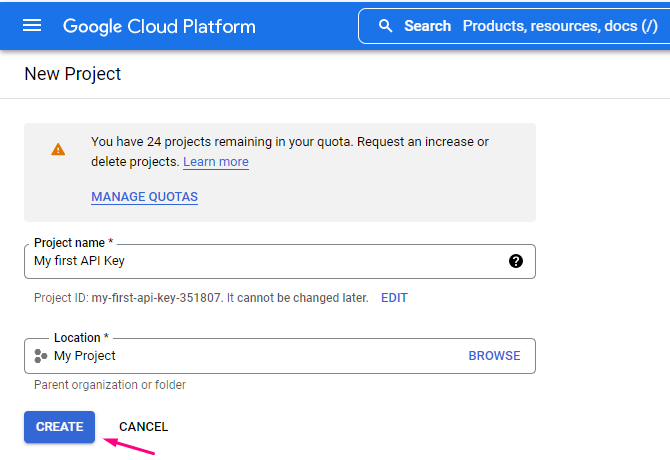Open the hamburger navigation menu
The width and height of the screenshot is (670, 460).
(x=32, y=26)
